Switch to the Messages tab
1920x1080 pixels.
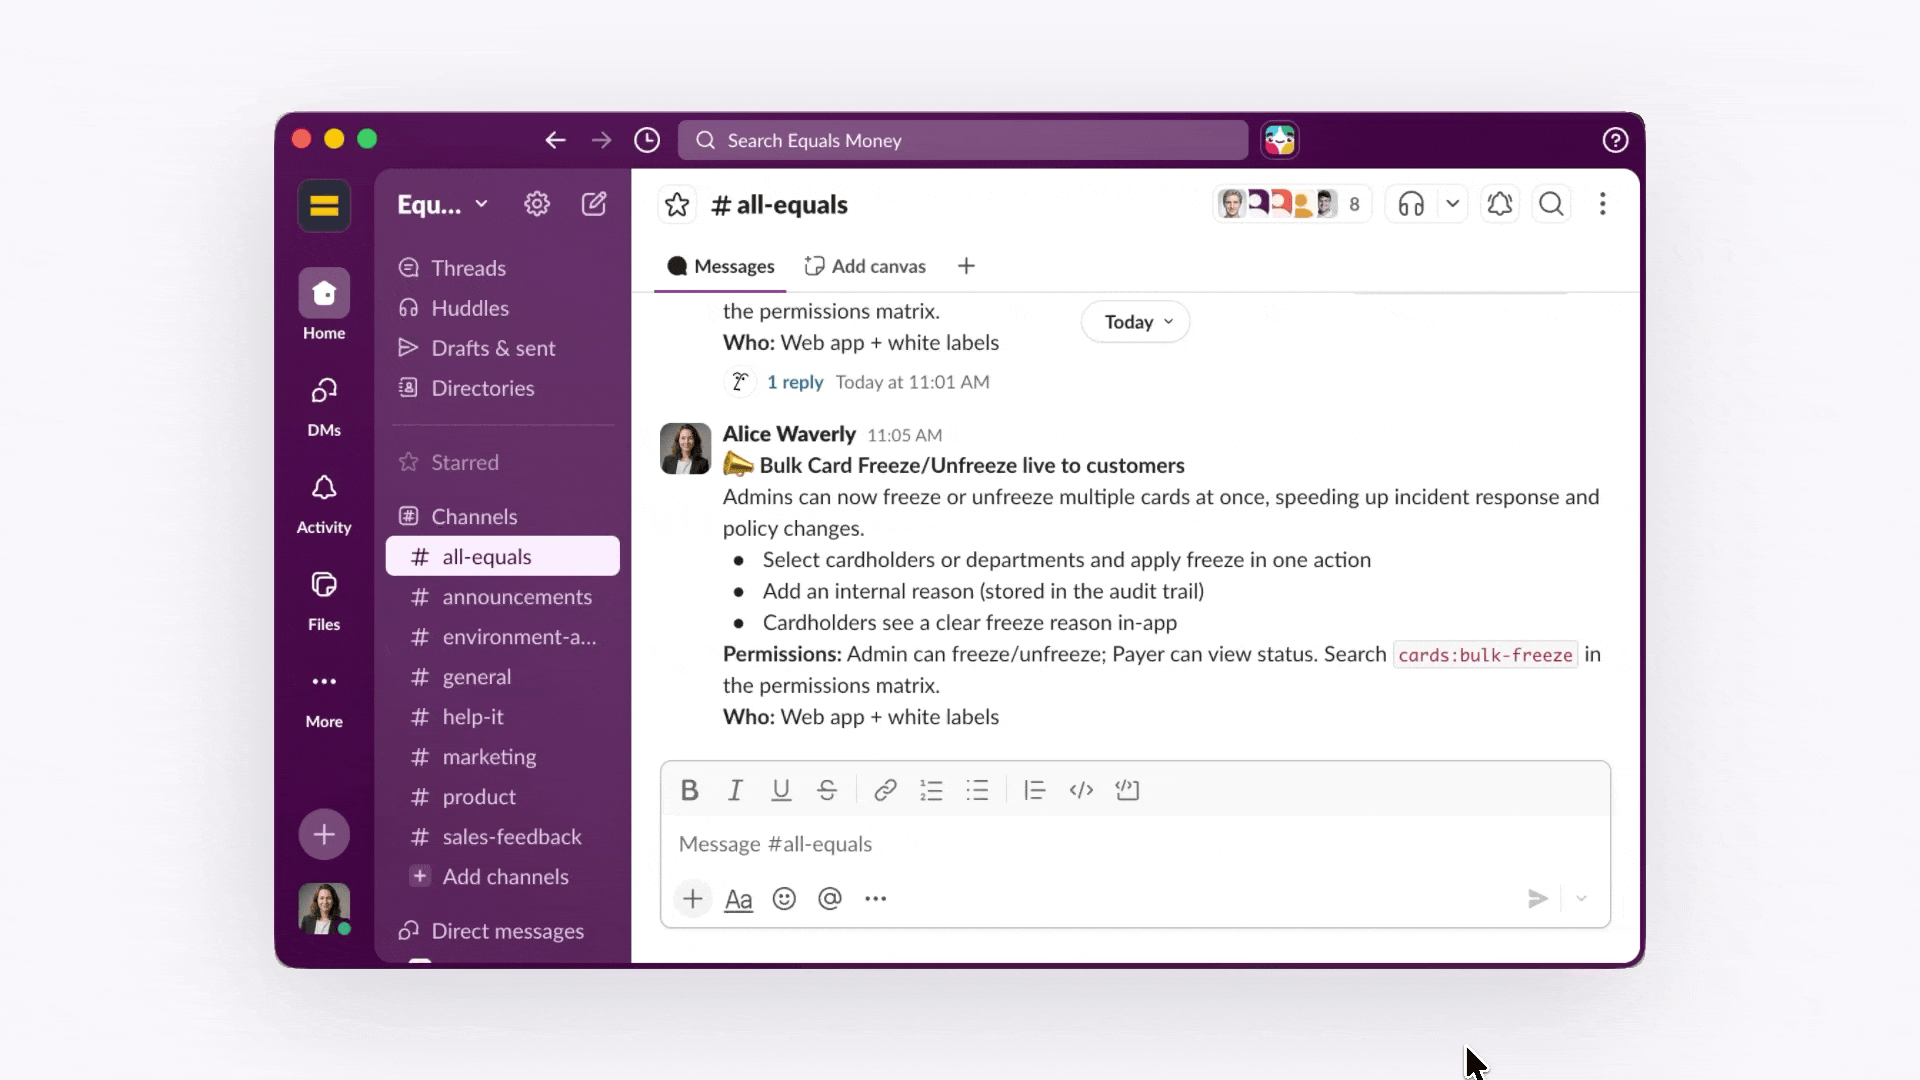[720, 266]
